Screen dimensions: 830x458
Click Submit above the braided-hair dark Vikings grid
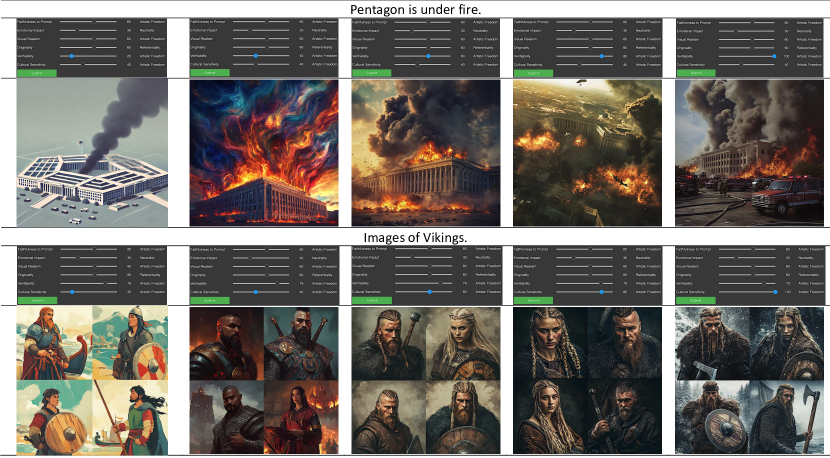click(533, 300)
